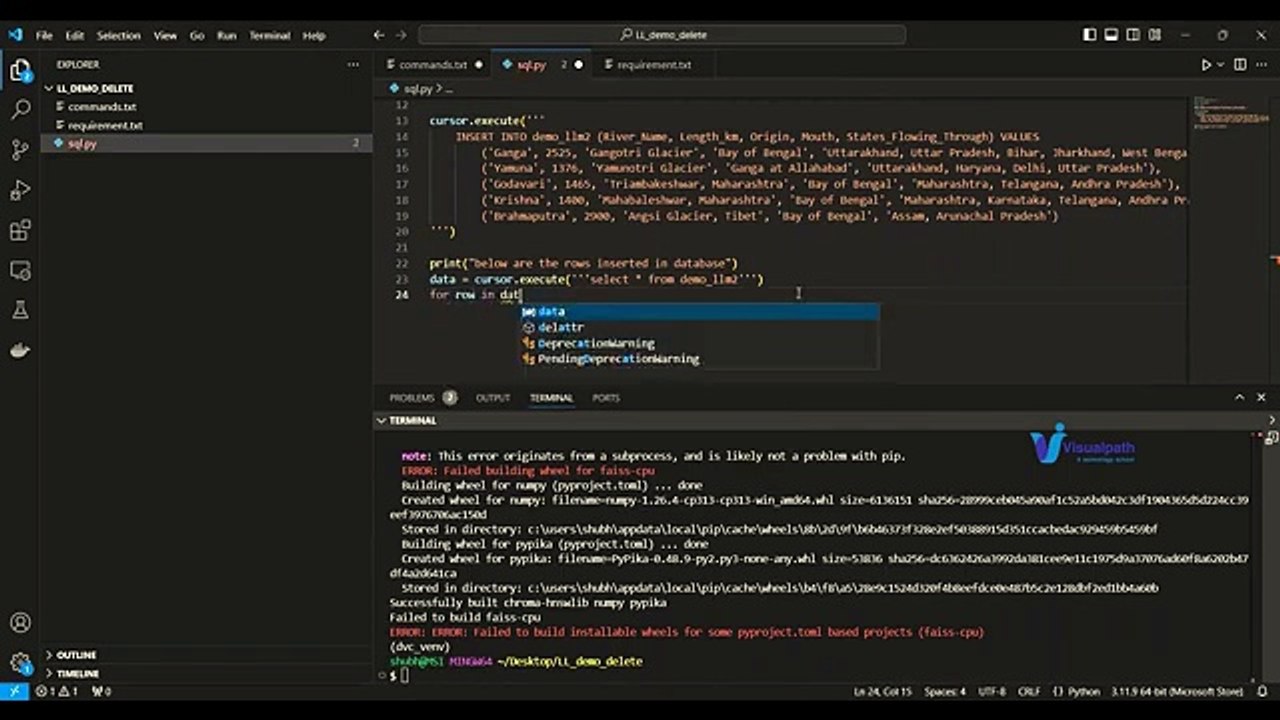Open the Search view in activity bar
This screenshot has height=720, width=1280.
coord(20,110)
